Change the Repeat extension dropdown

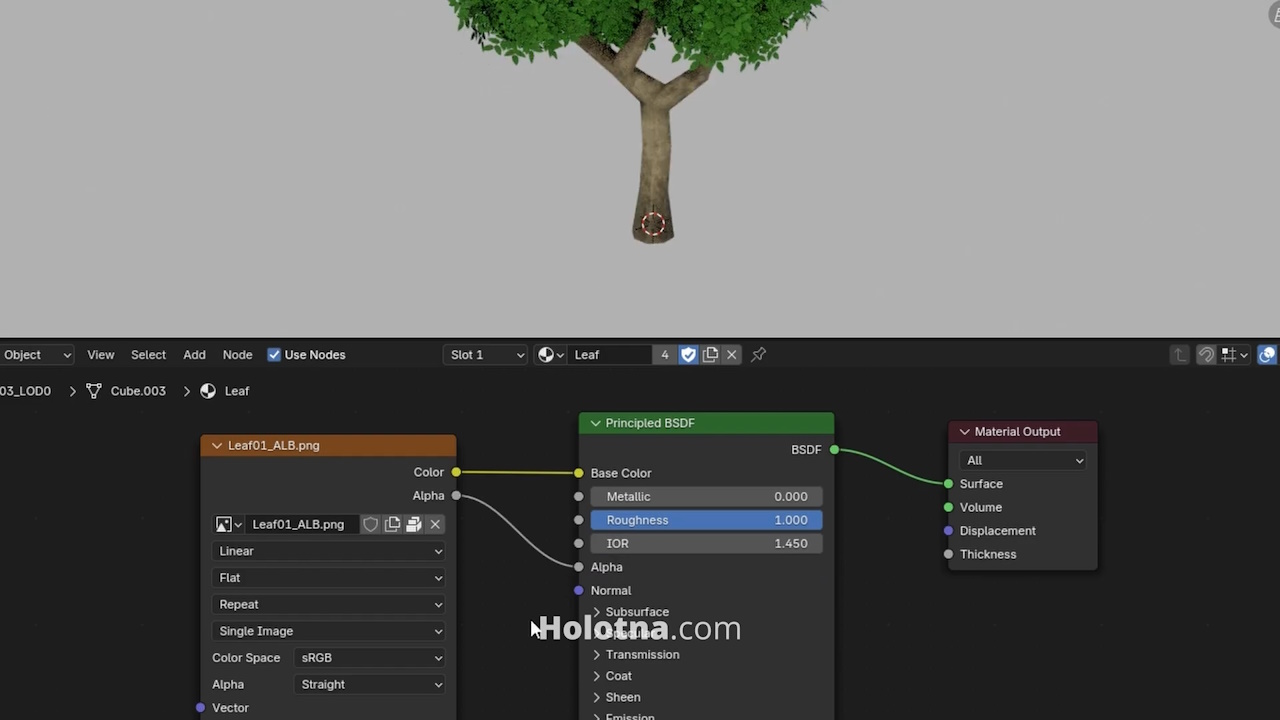point(329,604)
